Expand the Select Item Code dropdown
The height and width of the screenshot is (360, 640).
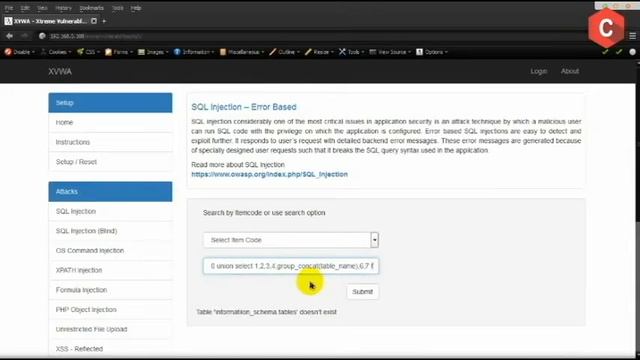(291, 240)
